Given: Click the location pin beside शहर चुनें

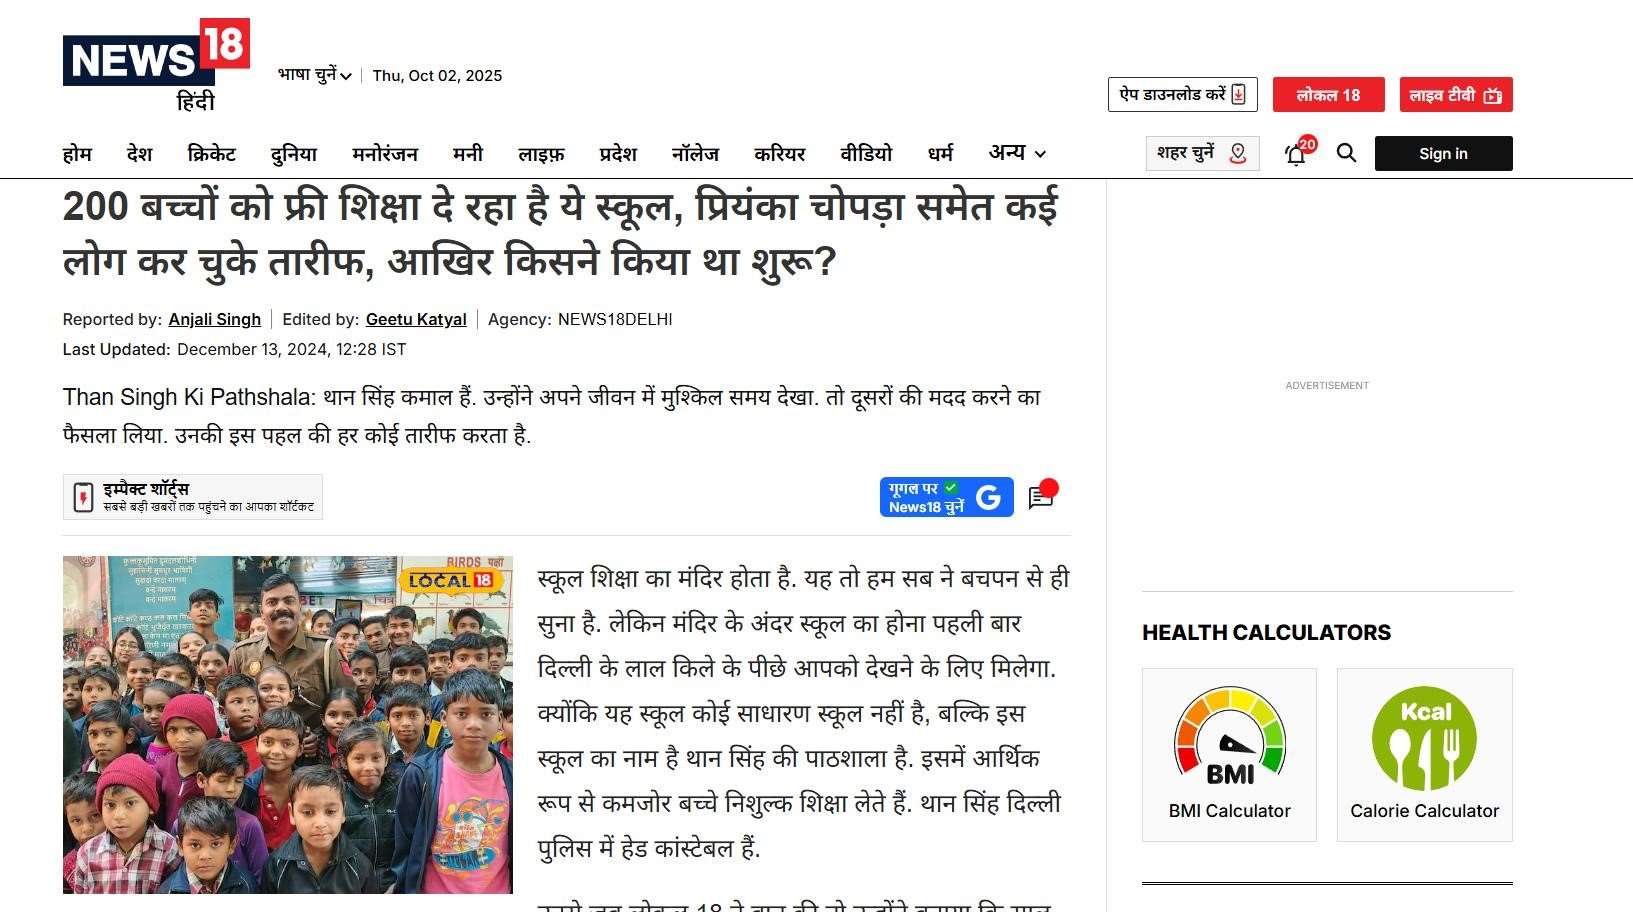Looking at the screenshot, I should 1237,153.
